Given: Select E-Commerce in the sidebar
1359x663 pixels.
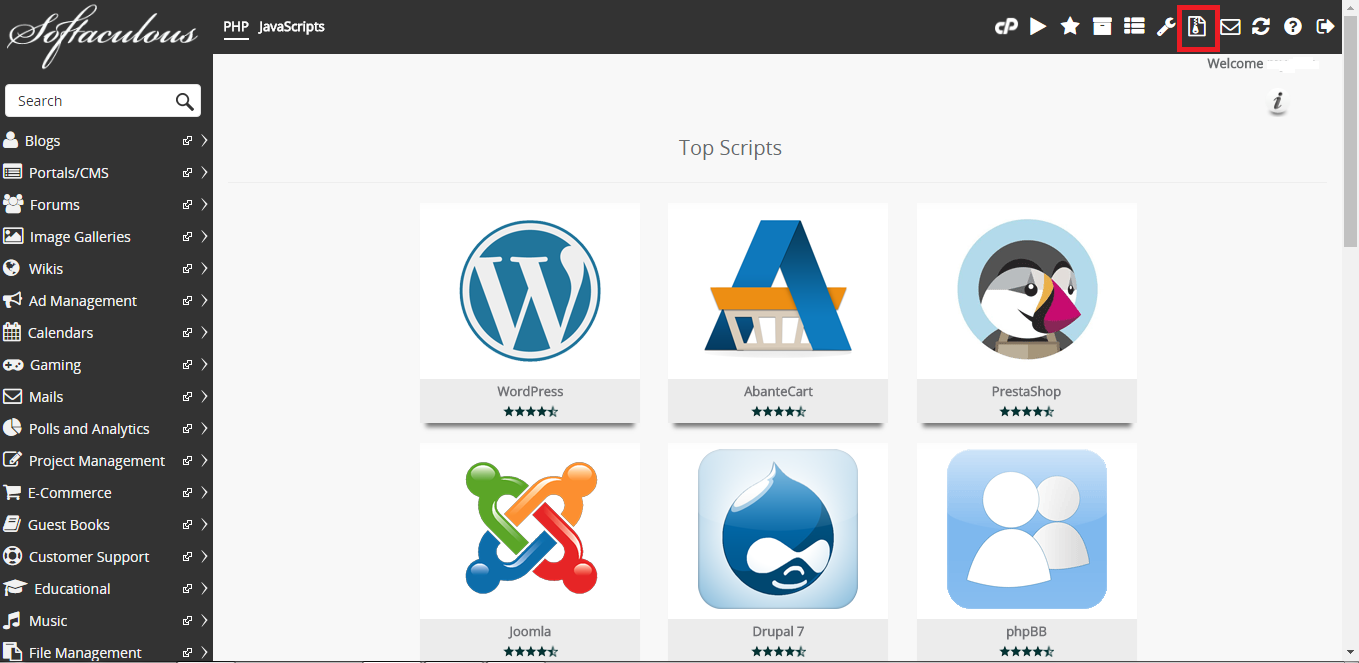Looking at the screenshot, I should (70, 493).
